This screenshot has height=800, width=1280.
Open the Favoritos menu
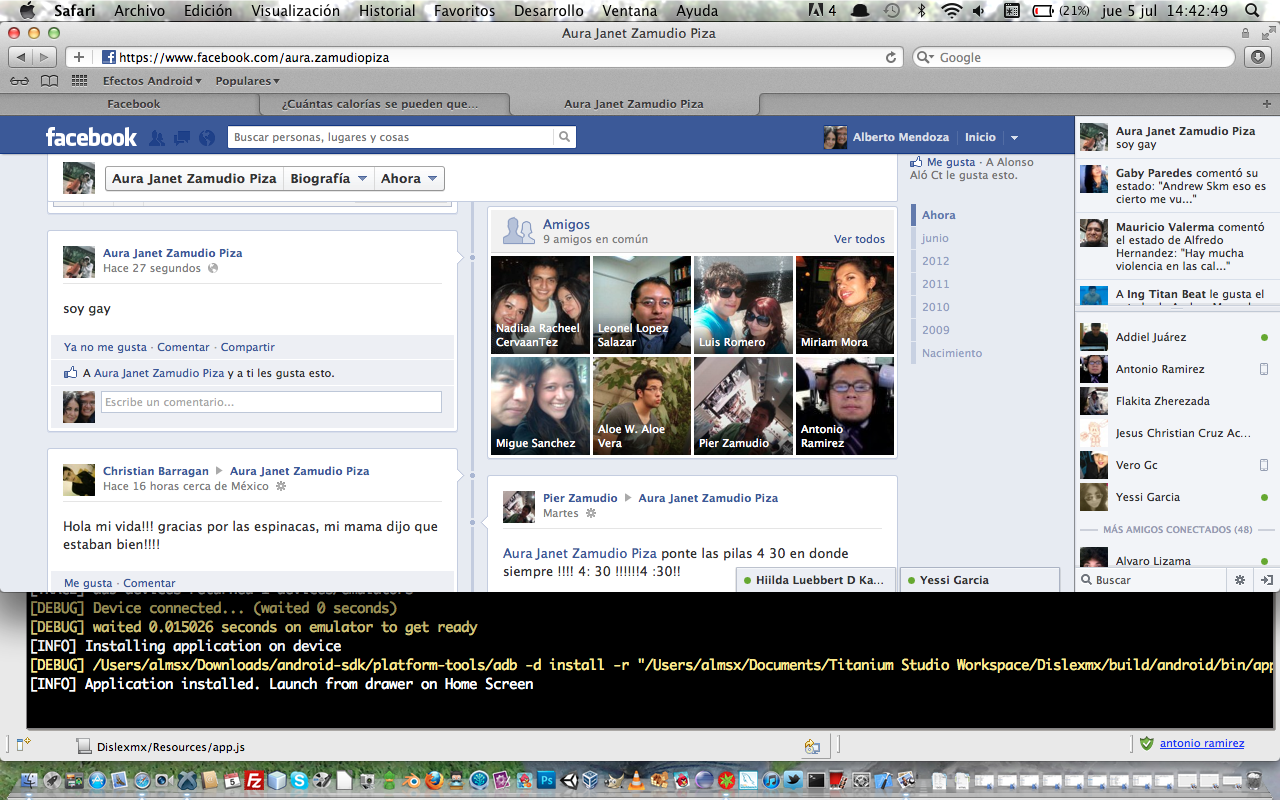point(465,11)
